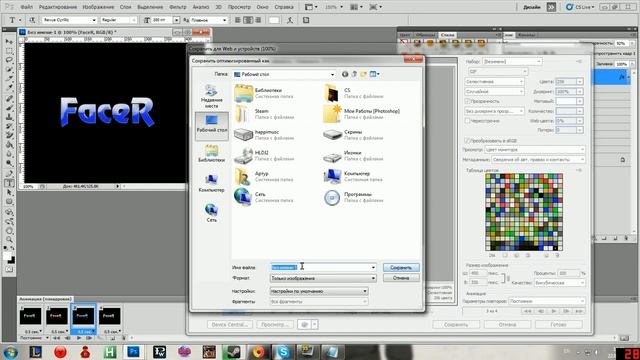This screenshot has width=640, height=360.
Task: Open the Программы folder
Action: 353,197
